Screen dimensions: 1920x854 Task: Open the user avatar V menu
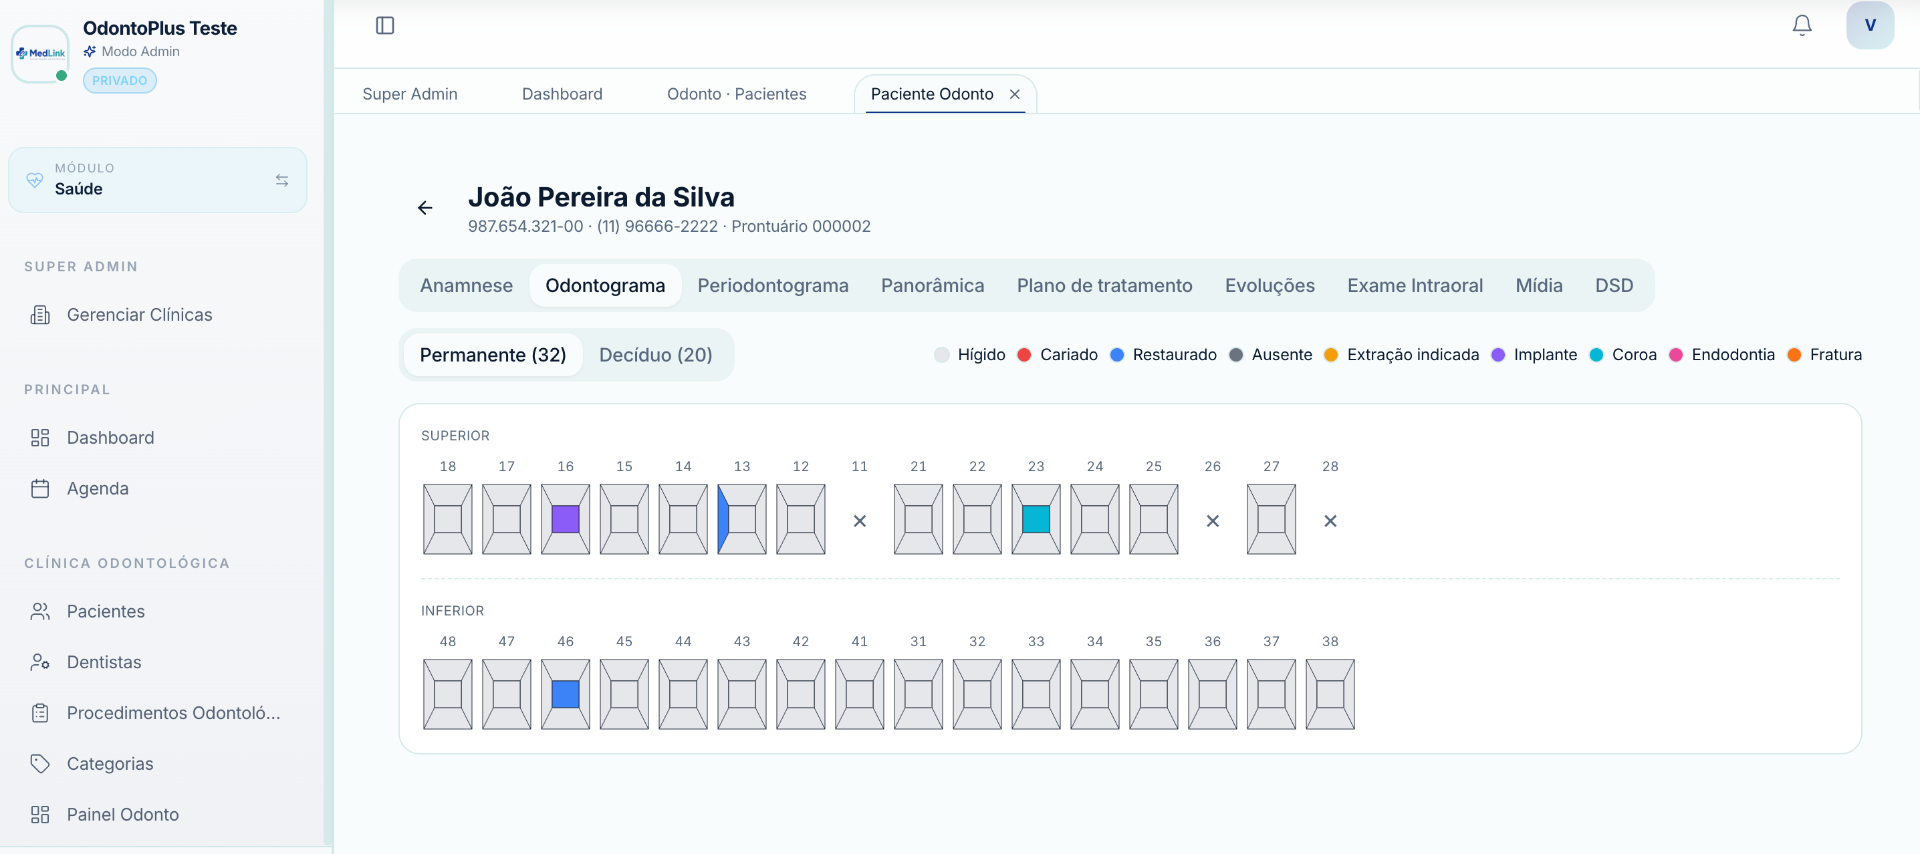[1870, 26]
